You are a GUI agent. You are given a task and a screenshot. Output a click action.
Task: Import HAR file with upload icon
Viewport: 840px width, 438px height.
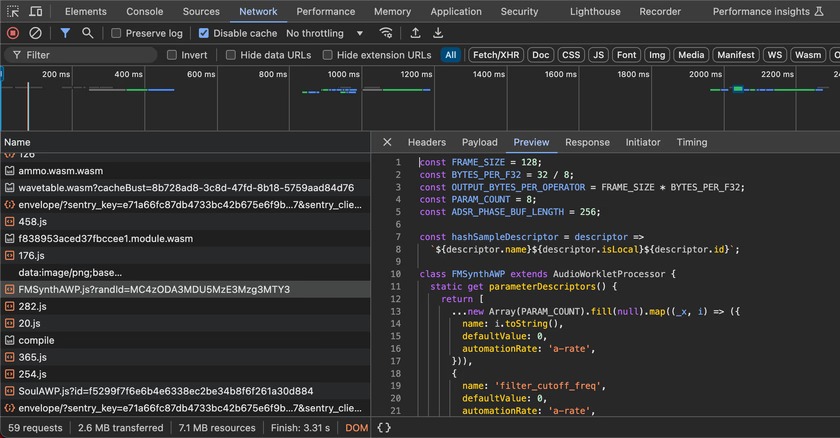coord(415,33)
